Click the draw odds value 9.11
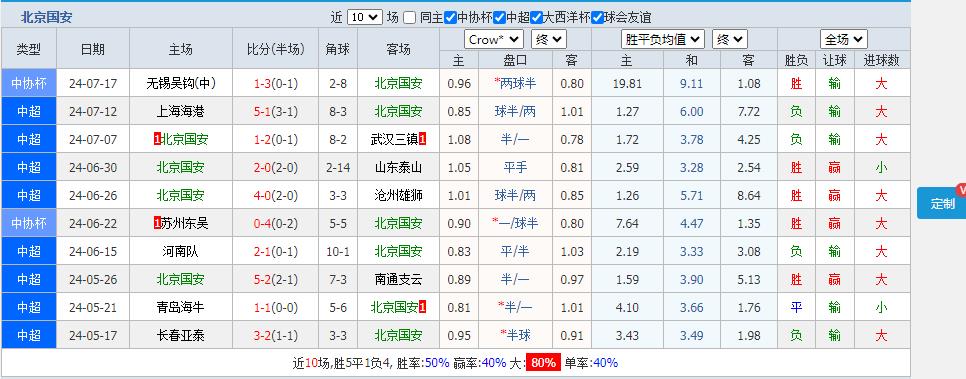Viewport: 966px width, 379px height. pos(691,84)
